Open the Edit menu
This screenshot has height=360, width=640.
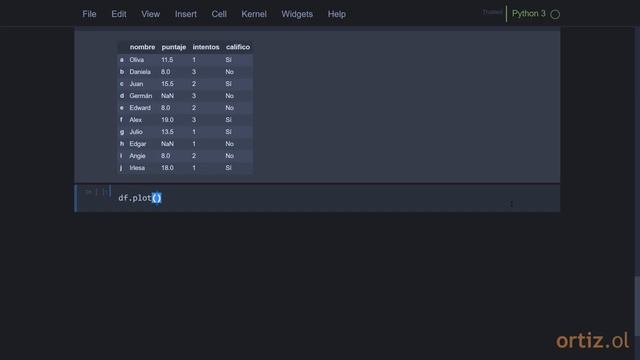[x=119, y=14]
